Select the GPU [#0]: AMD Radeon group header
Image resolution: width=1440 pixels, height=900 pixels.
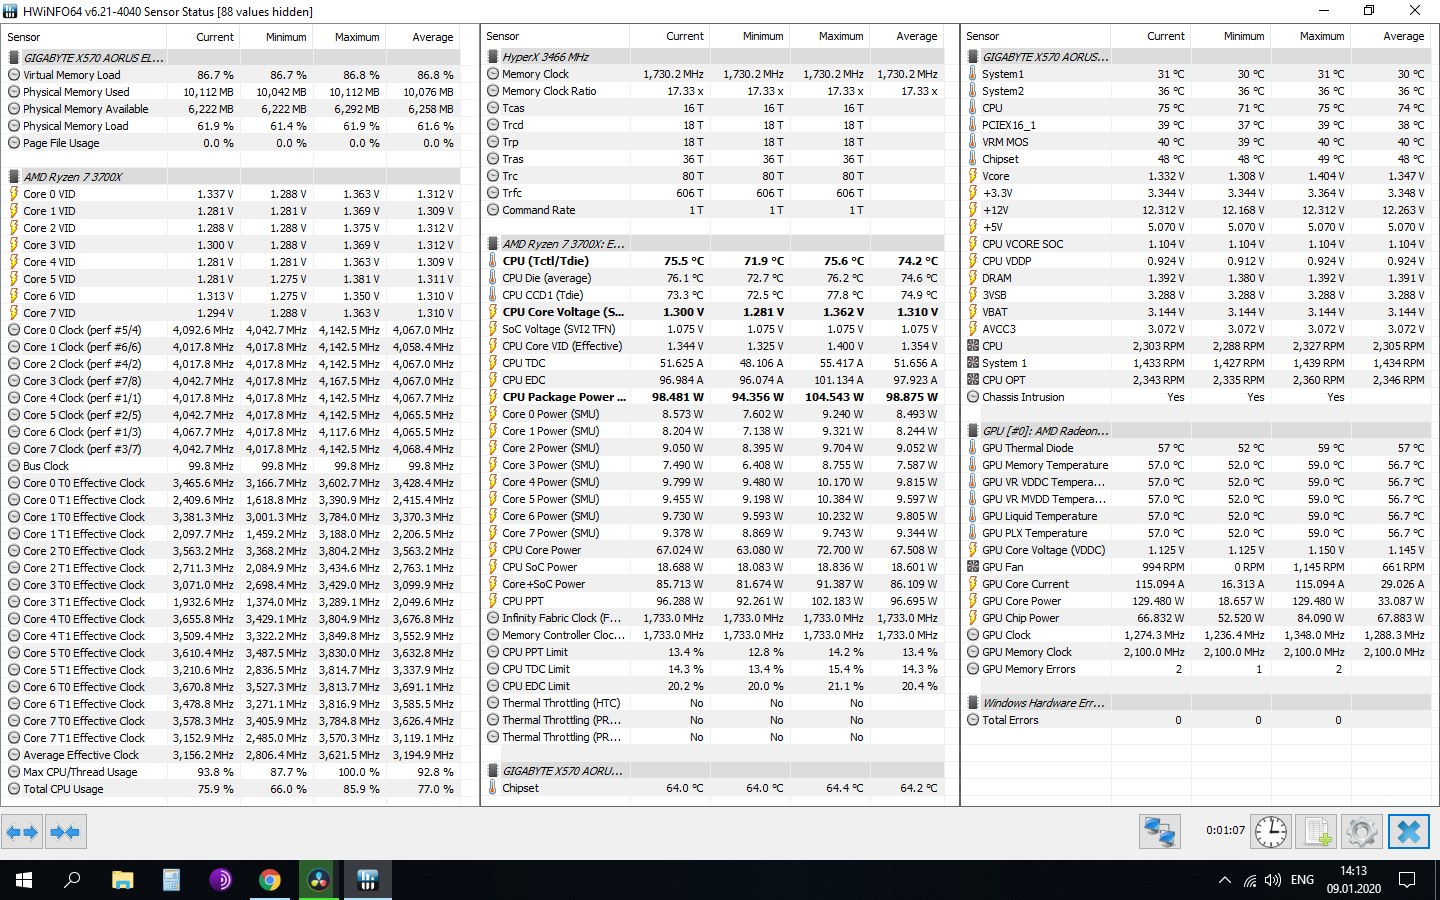[1198, 431]
